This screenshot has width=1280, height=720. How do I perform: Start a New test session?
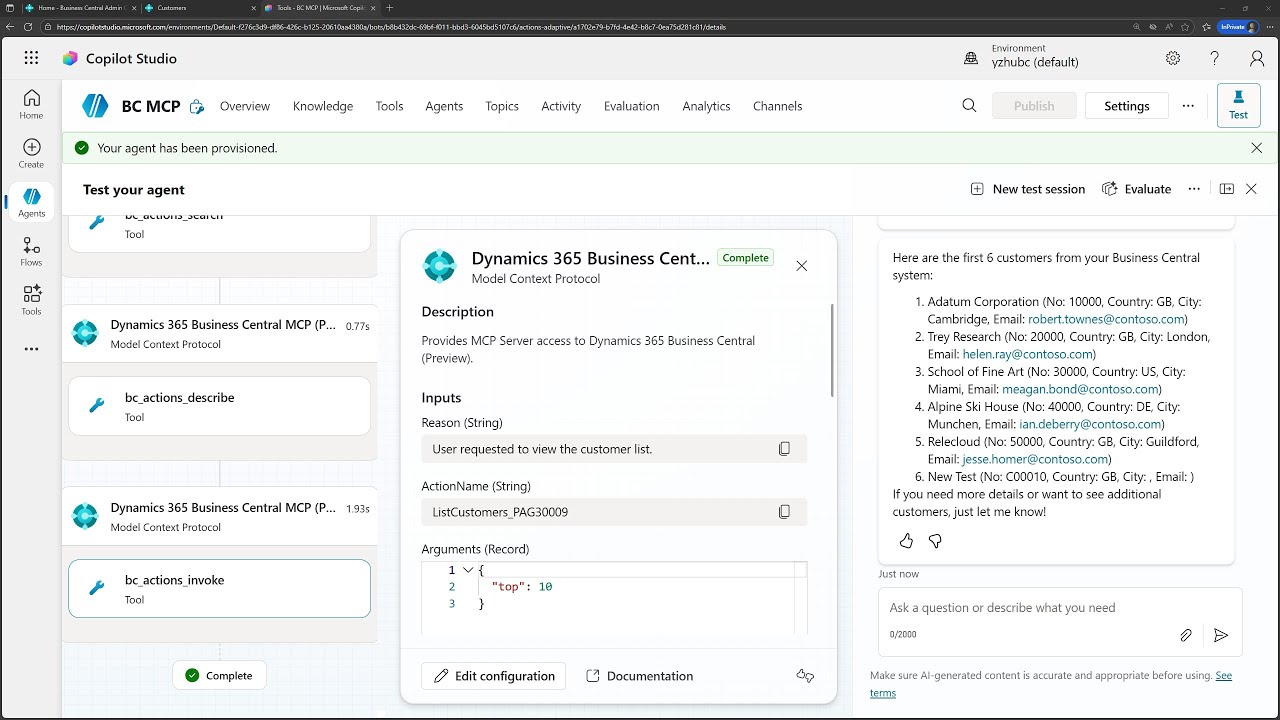point(1027,189)
